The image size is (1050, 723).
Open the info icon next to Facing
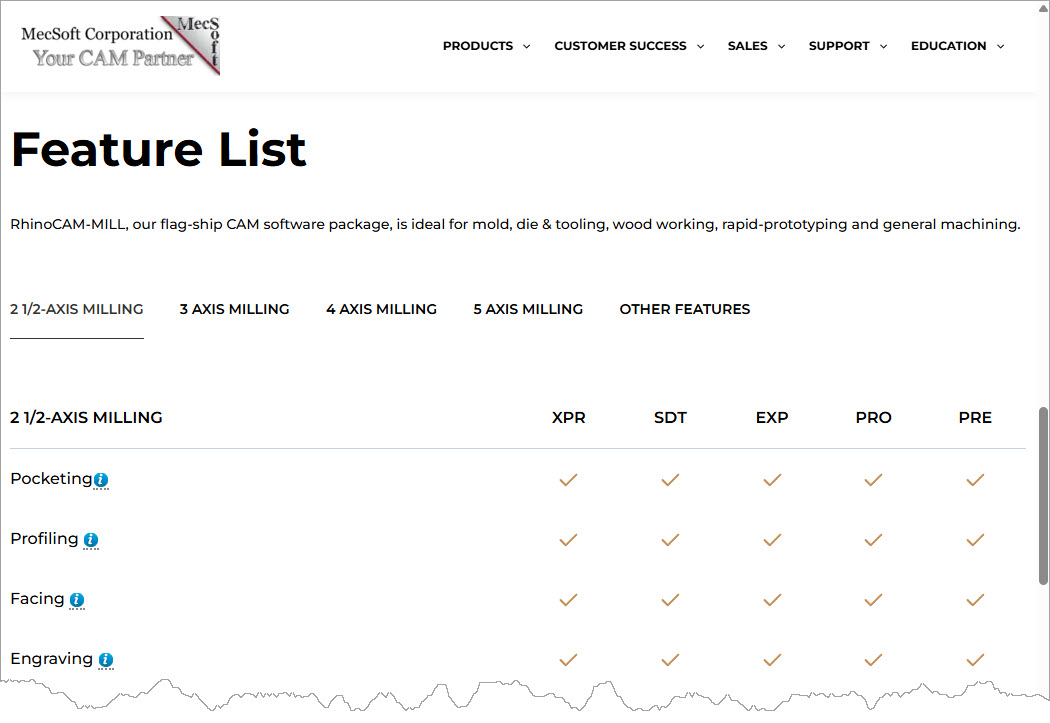pyautogui.click(x=77, y=600)
